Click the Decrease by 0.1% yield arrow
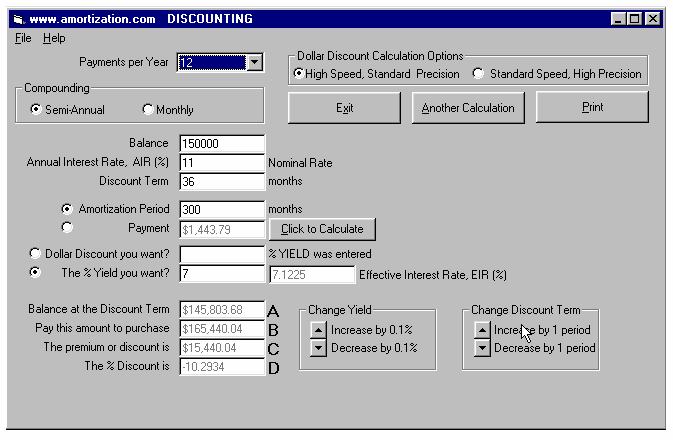 (x=318, y=348)
